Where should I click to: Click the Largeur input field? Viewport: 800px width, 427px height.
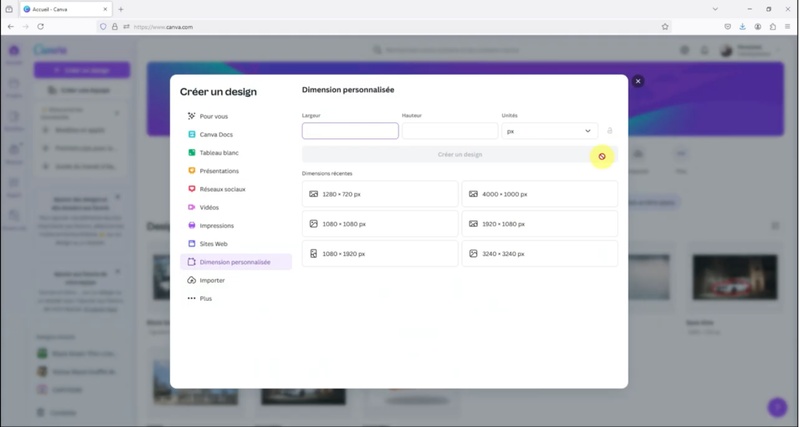pyautogui.click(x=350, y=131)
